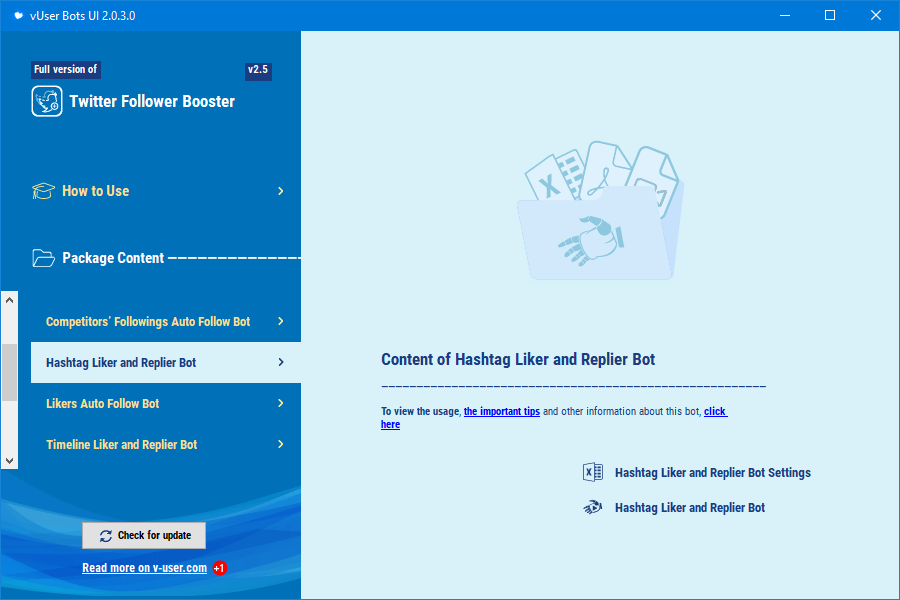Click the Check for update button
This screenshot has width=900, height=600.
pyautogui.click(x=144, y=535)
